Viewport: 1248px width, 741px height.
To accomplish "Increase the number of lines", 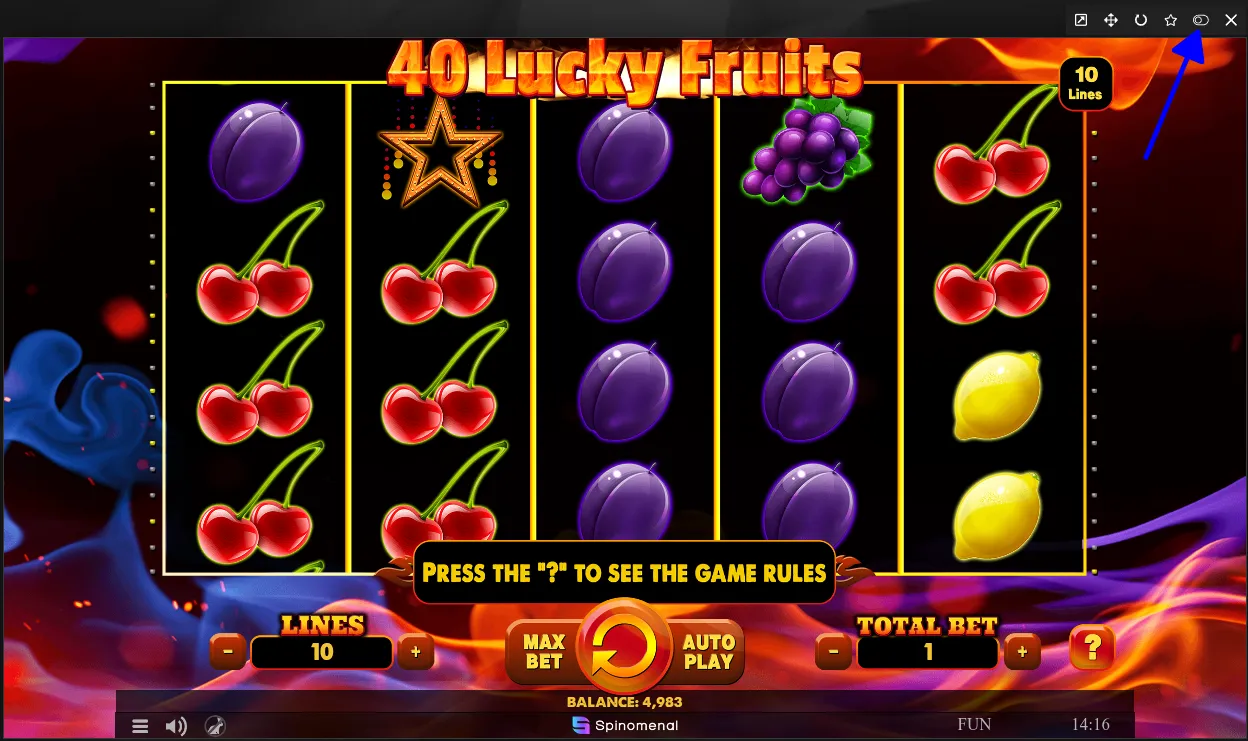I will point(416,652).
